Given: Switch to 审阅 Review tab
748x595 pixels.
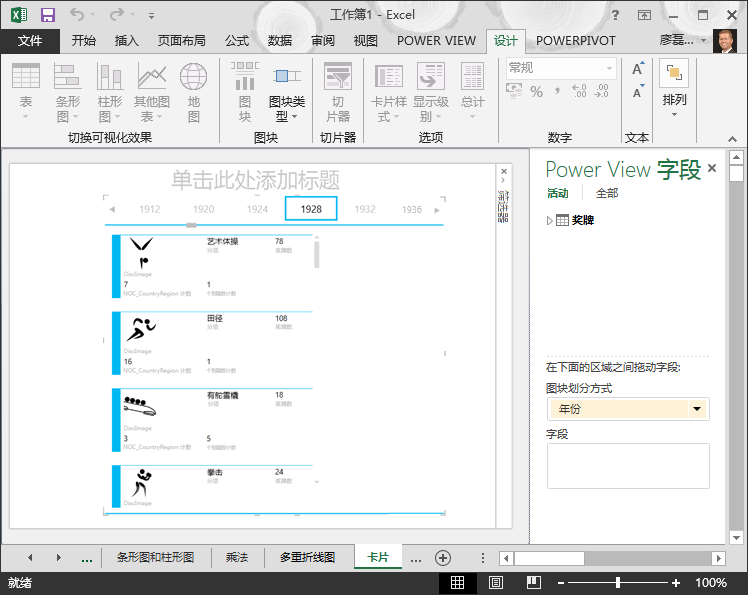Looking at the screenshot, I should [x=323, y=41].
